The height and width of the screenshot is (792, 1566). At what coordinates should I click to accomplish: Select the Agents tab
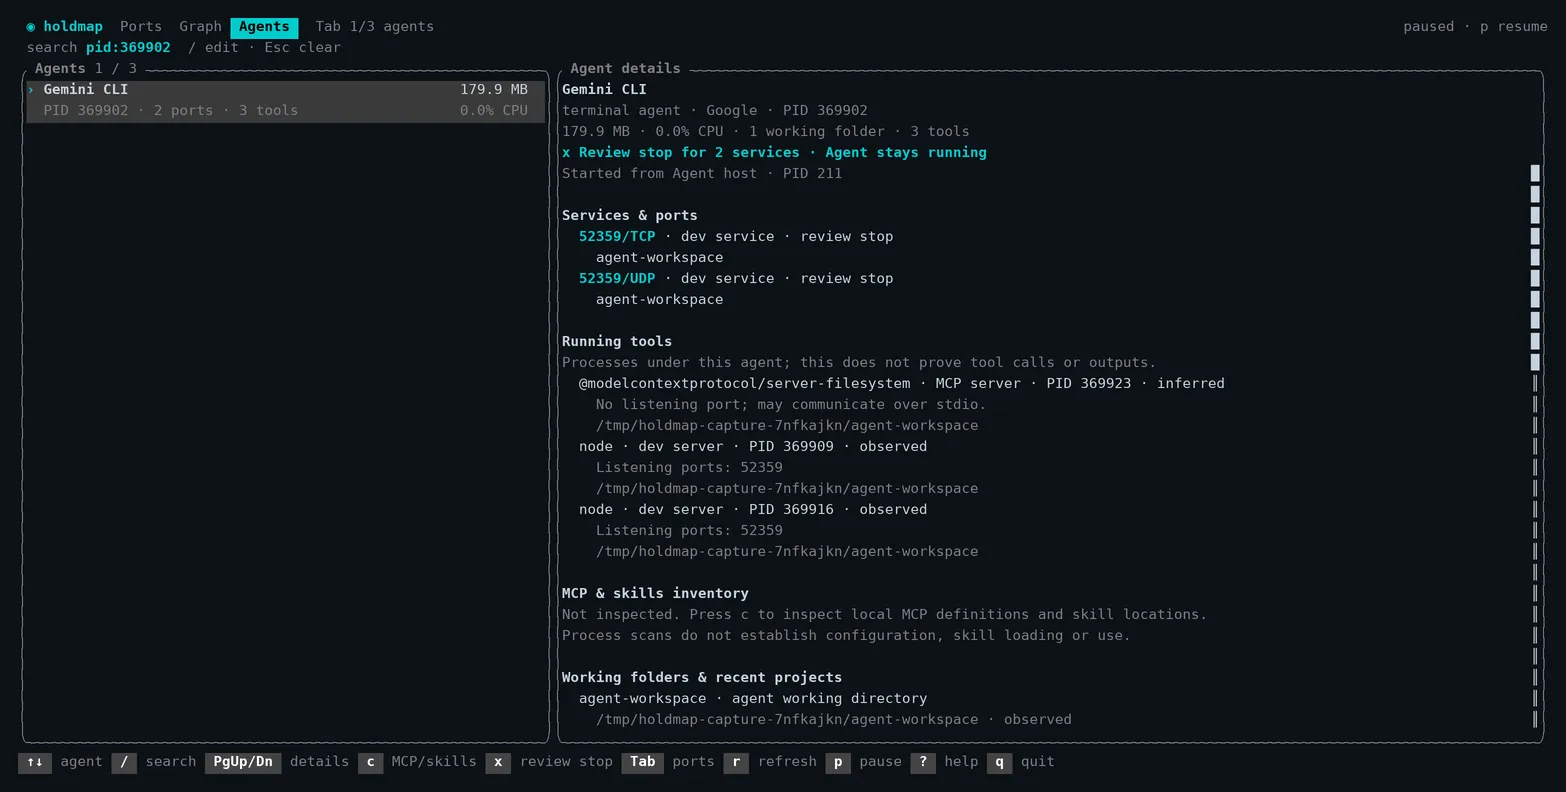tap(264, 27)
